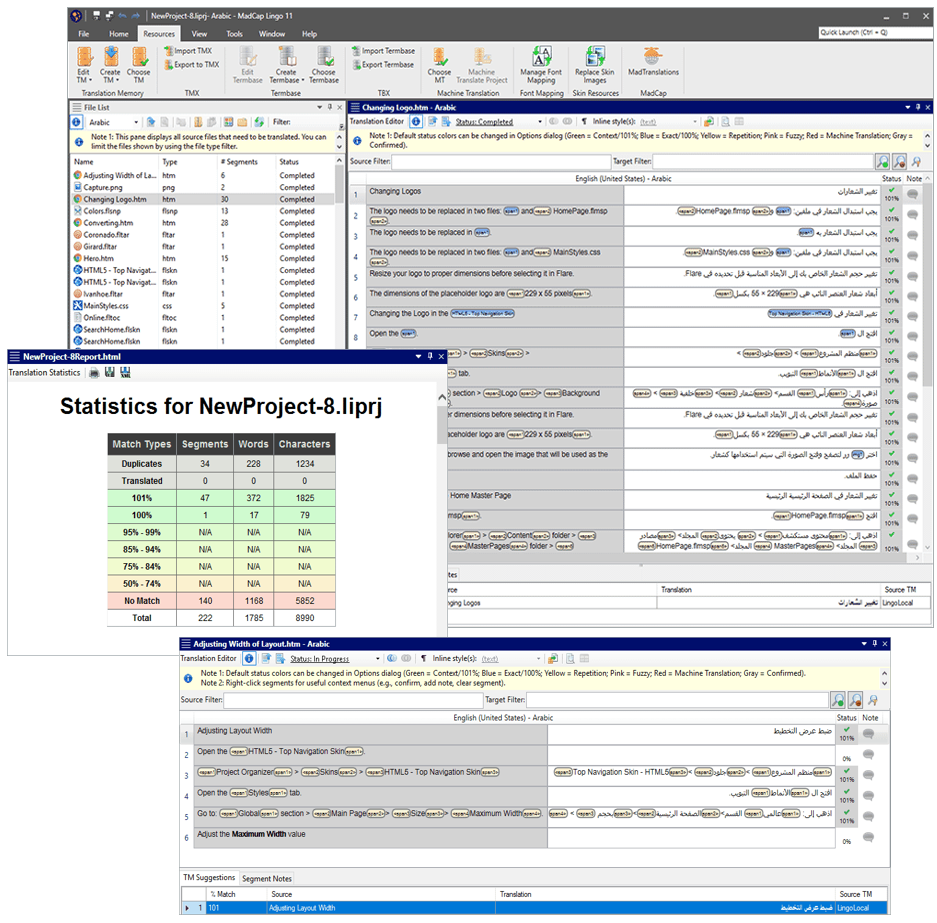Viewport: 937px width, 923px height.
Task: Click the Redo arrow in the title bar
Action: coord(136,16)
